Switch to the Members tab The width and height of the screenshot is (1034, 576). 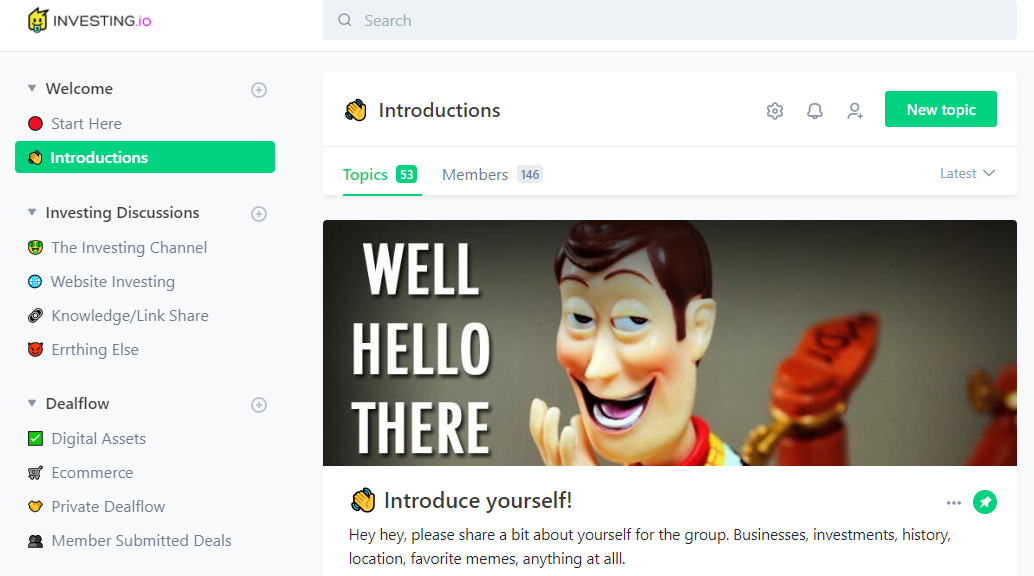pyautogui.click(x=475, y=174)
